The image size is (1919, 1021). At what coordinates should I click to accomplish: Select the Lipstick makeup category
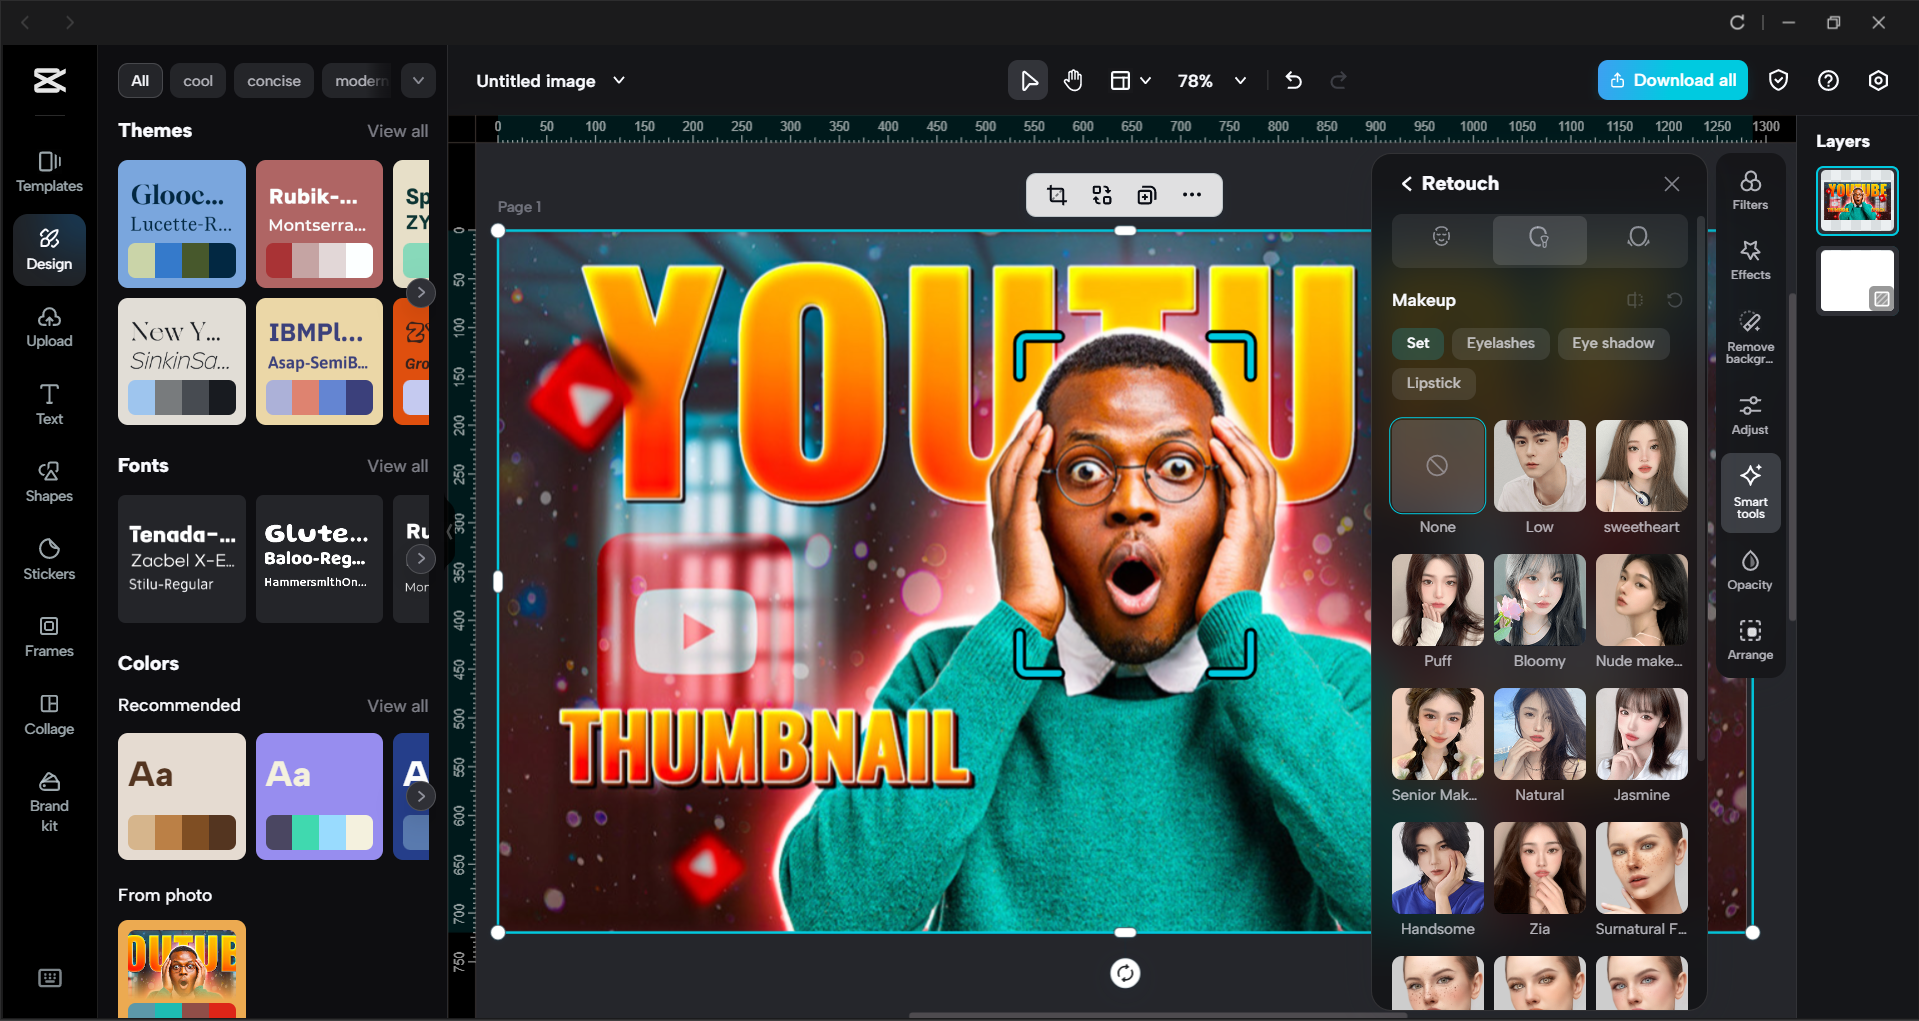(x=1433, y=383)
